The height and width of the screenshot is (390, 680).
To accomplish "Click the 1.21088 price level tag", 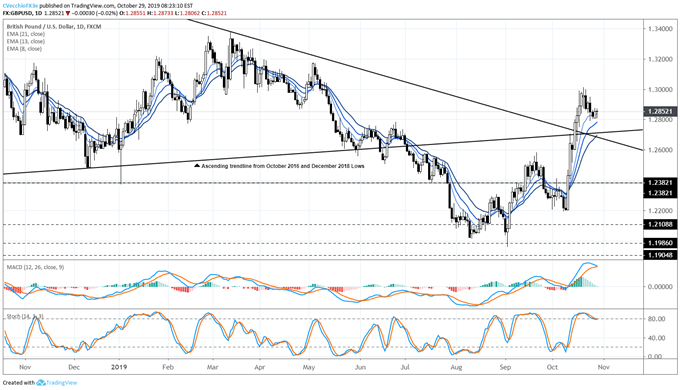I will tap(660, 224).
